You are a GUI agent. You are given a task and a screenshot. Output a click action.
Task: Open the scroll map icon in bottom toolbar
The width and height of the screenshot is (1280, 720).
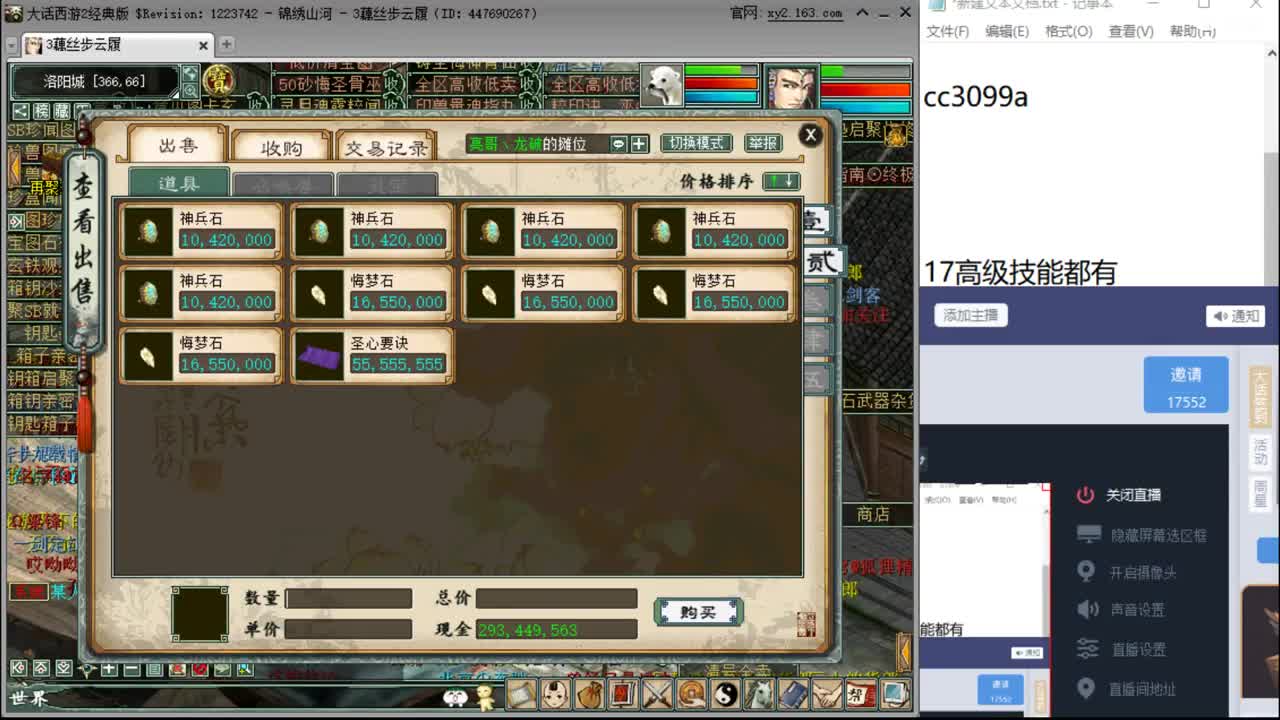point(522,694)
